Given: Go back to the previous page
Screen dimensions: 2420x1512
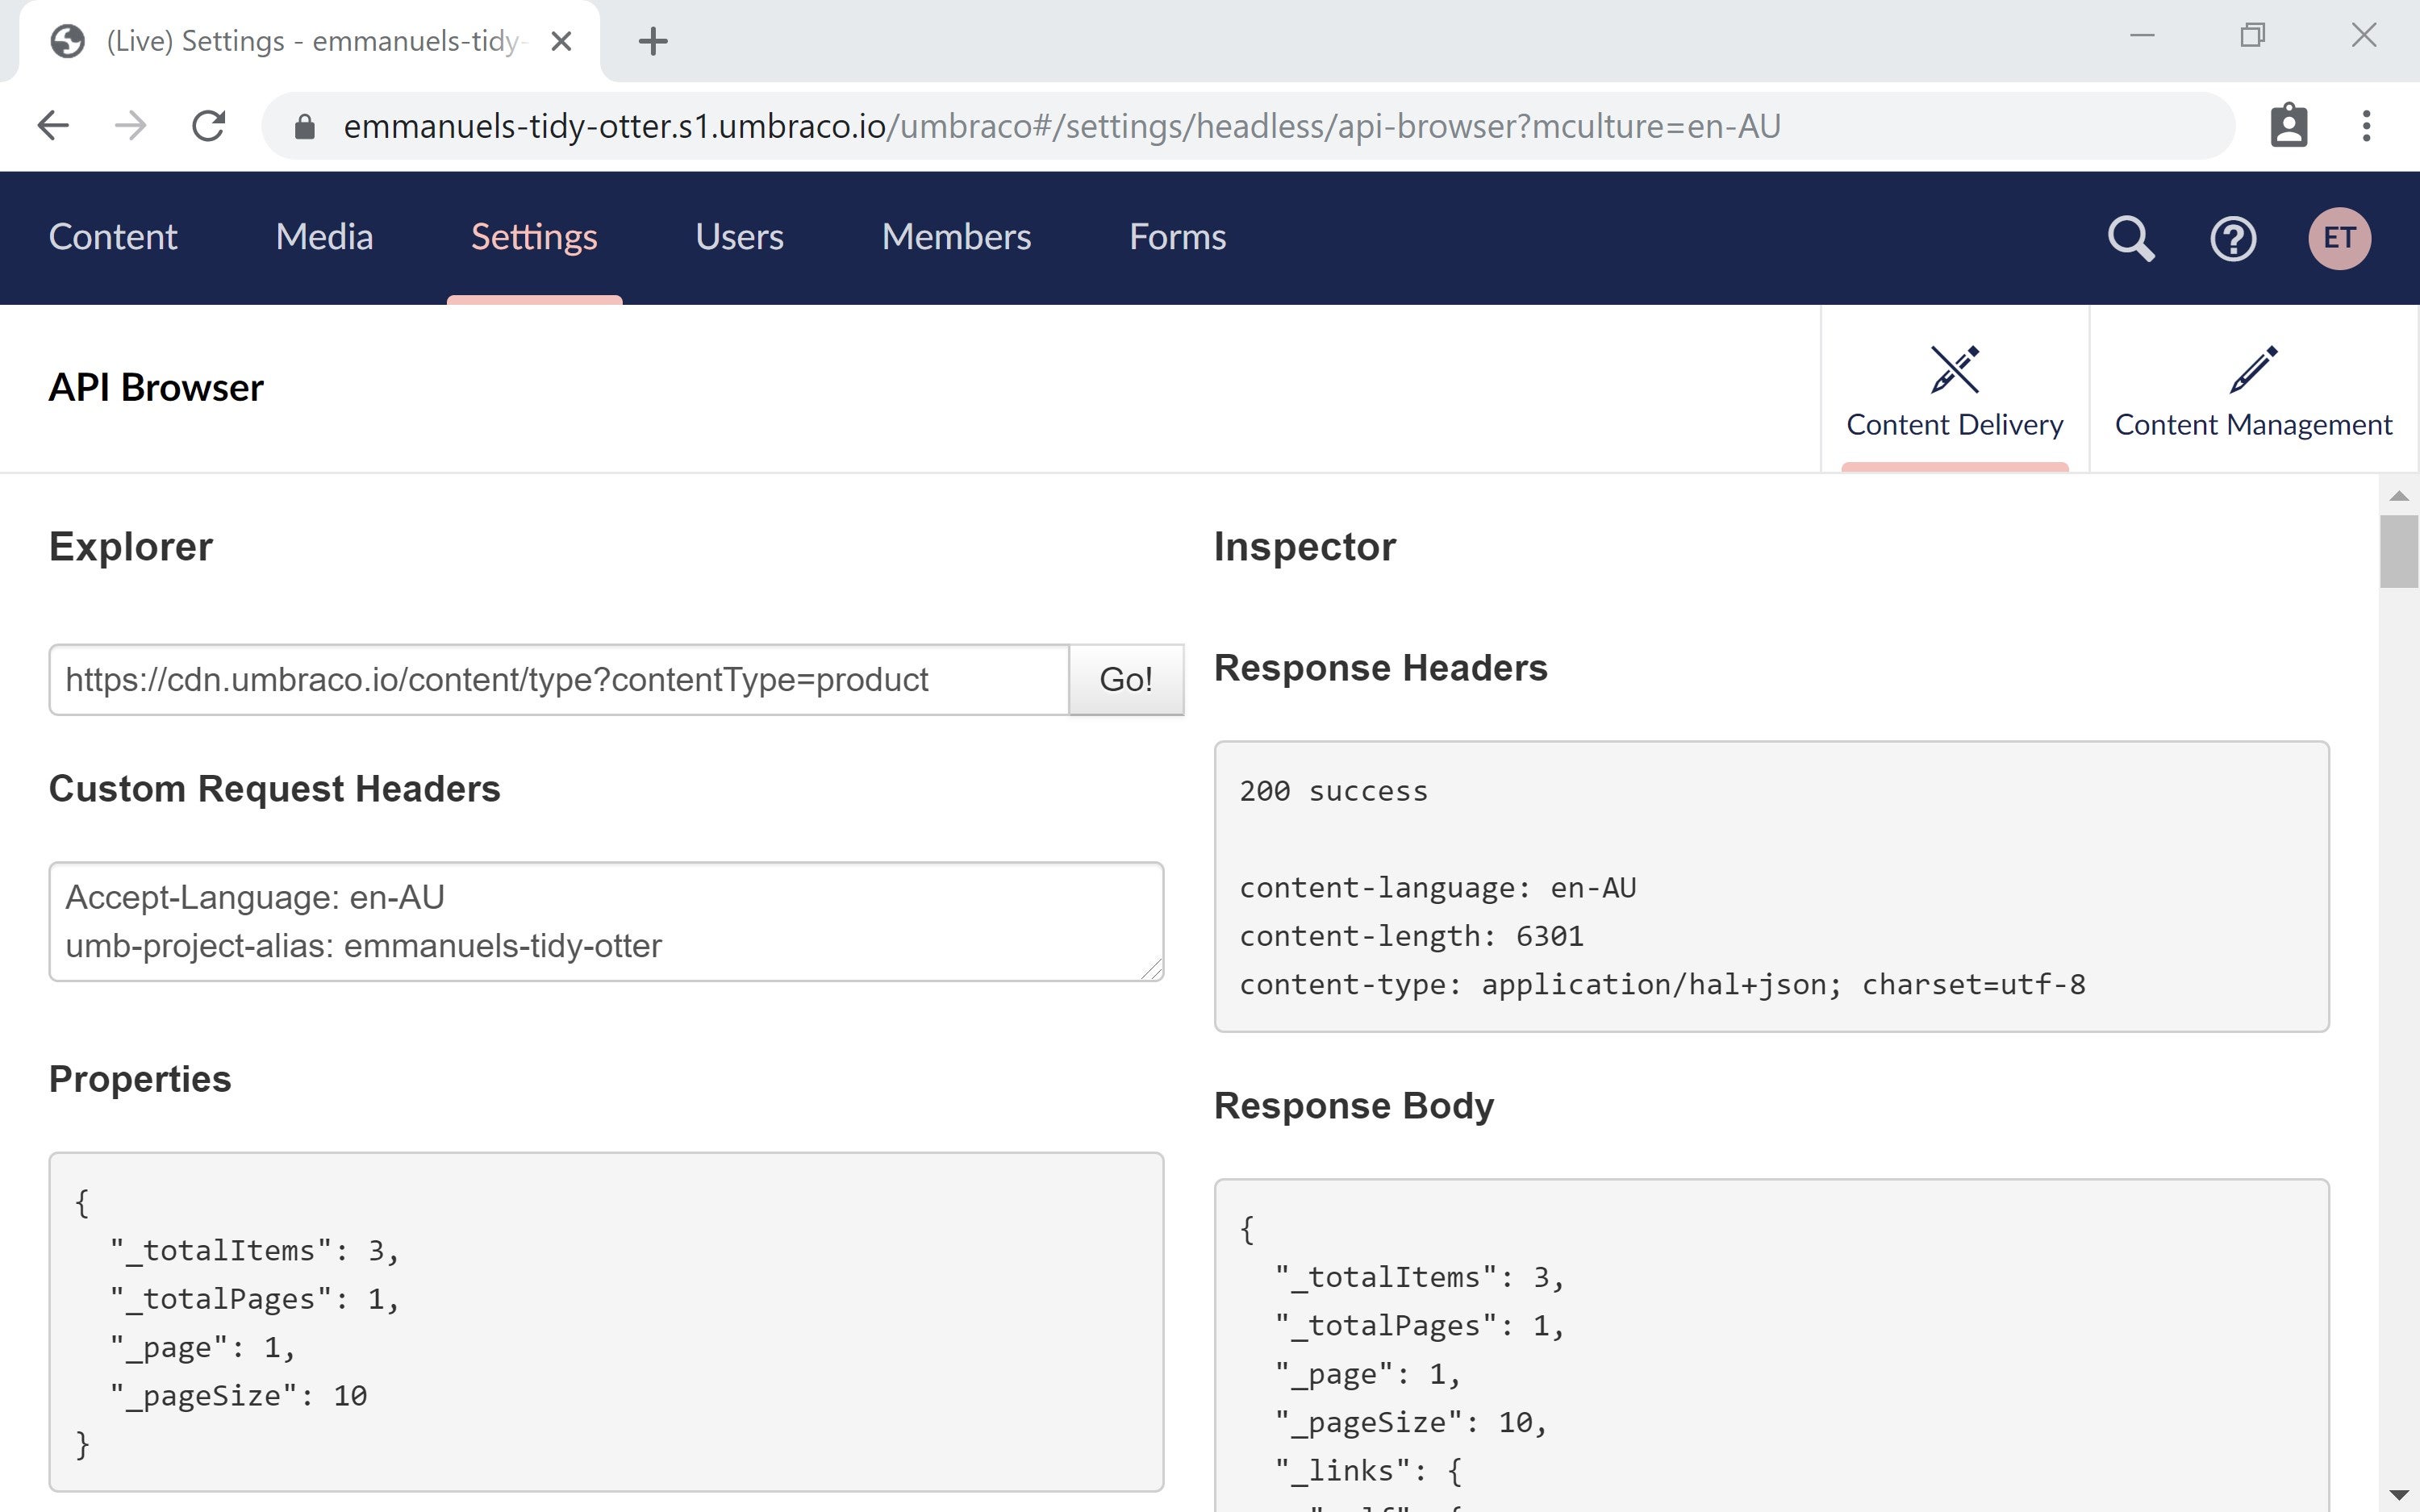Looking at the screenshot, I should tap(53, 125).
